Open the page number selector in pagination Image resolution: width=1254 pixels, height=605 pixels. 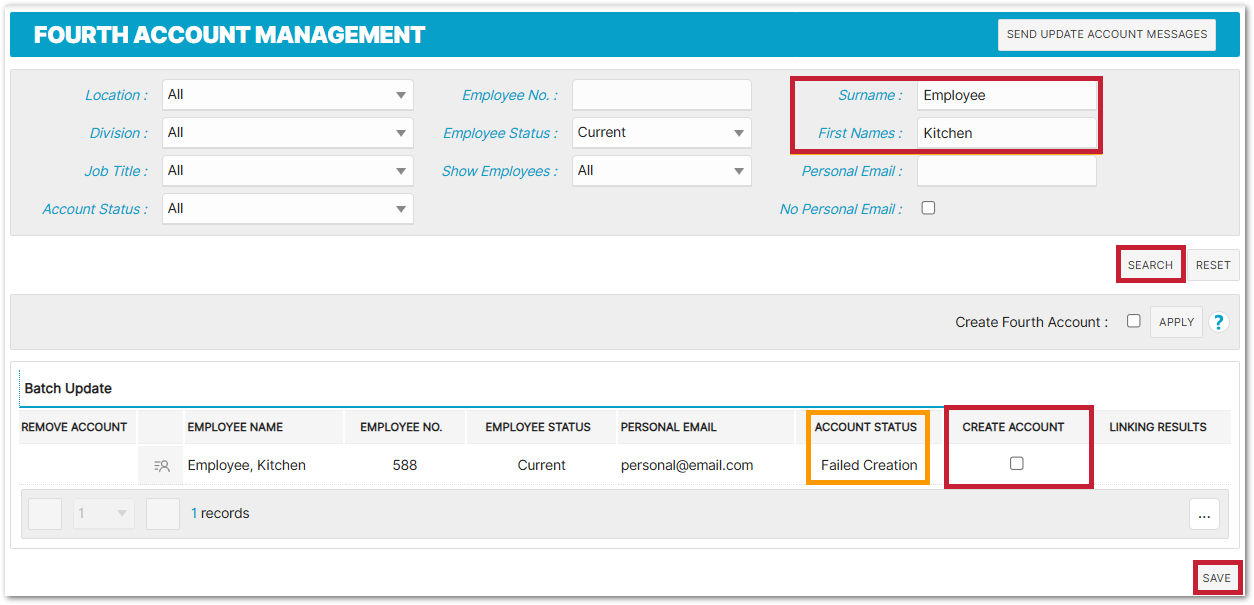point(104,514)
